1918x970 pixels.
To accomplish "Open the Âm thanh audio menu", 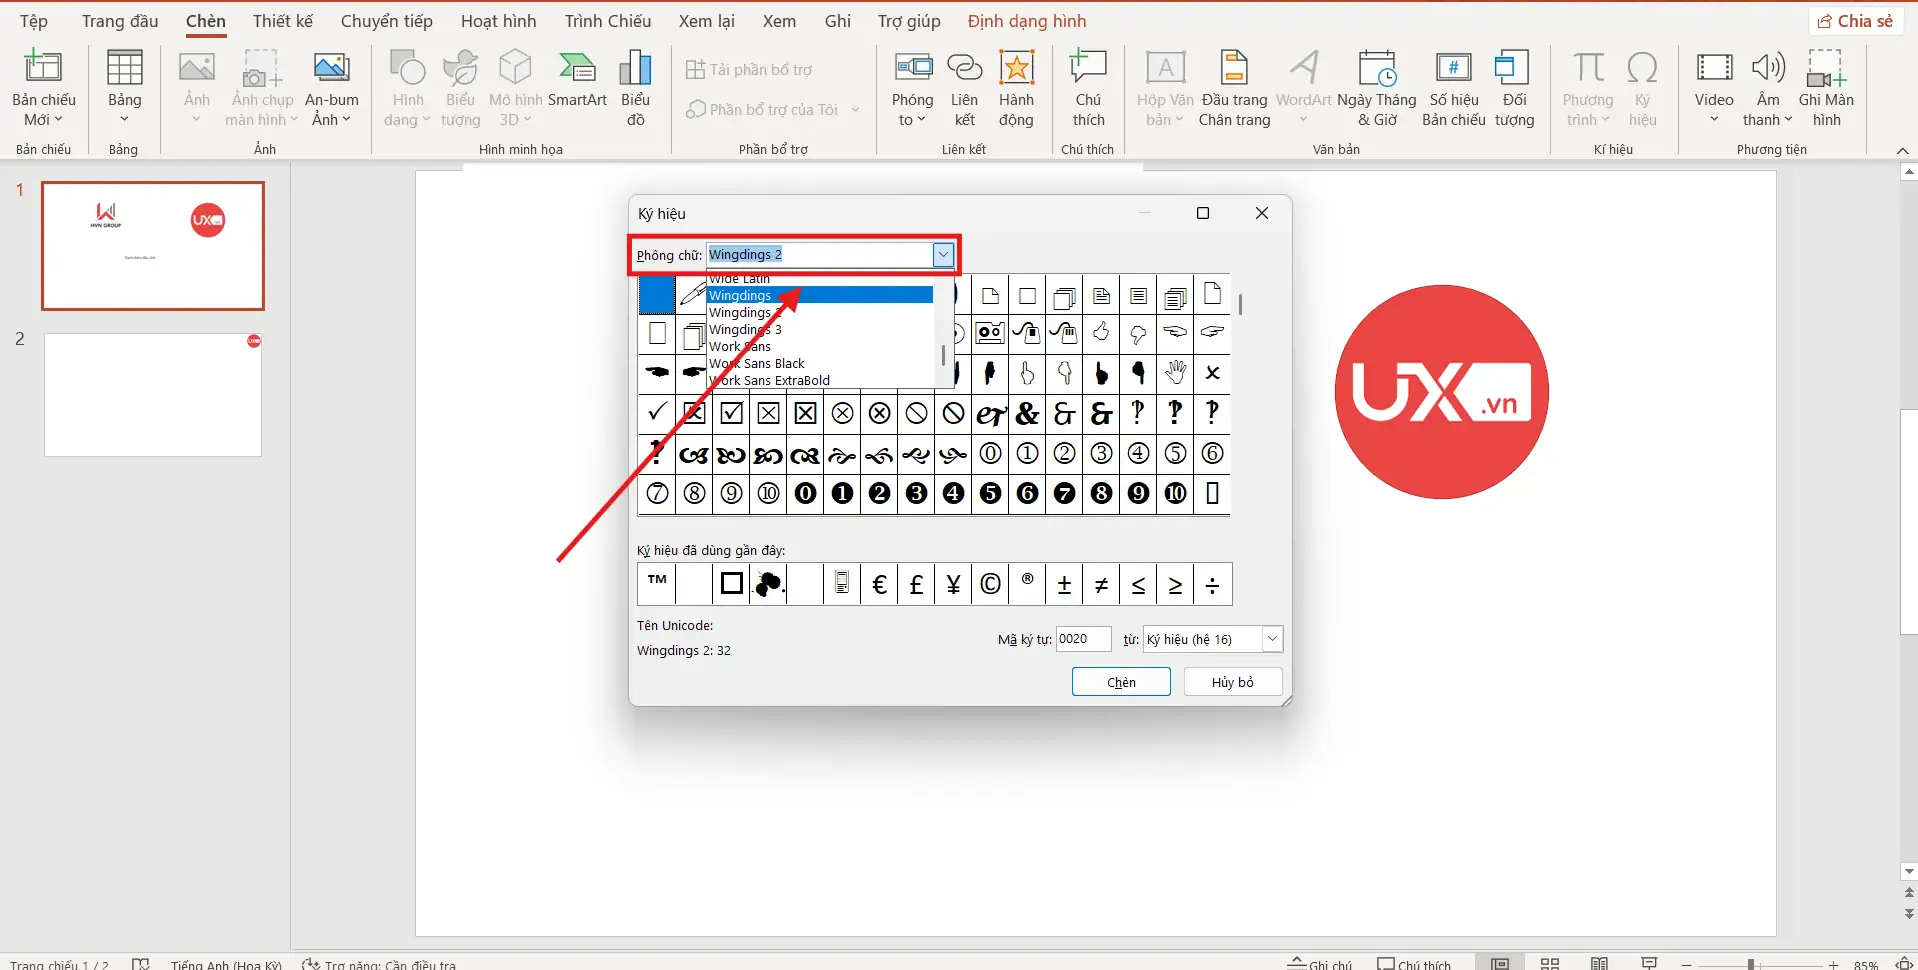I will pyautogui.click(x=1768, y=89).
